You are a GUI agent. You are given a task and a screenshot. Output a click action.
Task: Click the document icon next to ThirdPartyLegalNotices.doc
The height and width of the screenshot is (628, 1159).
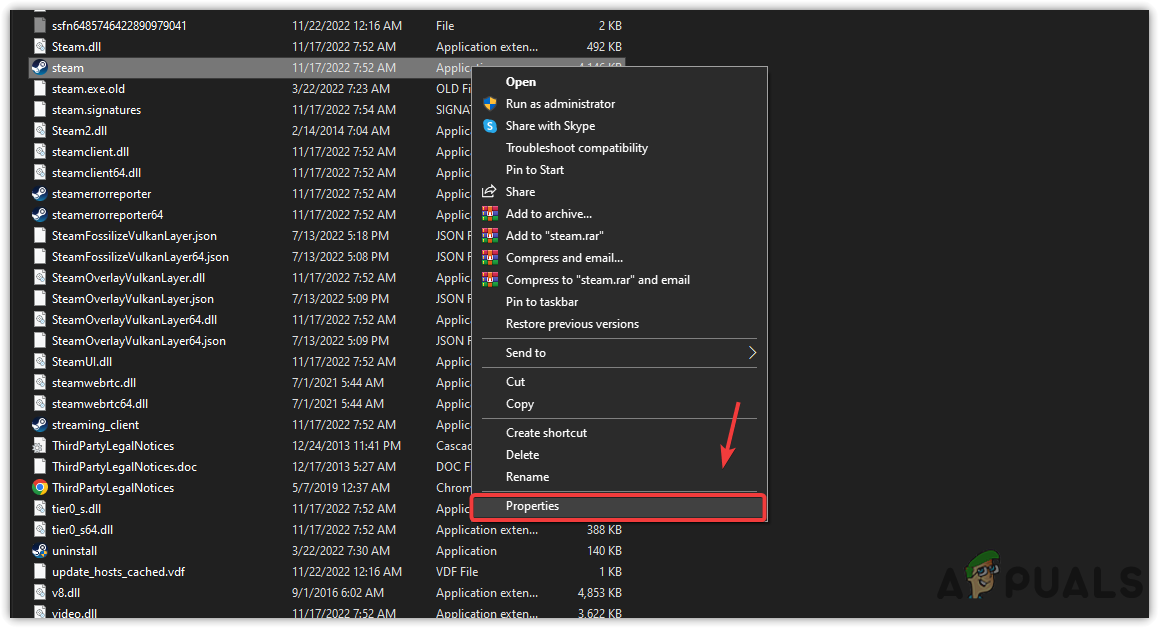tap(40, 466)
